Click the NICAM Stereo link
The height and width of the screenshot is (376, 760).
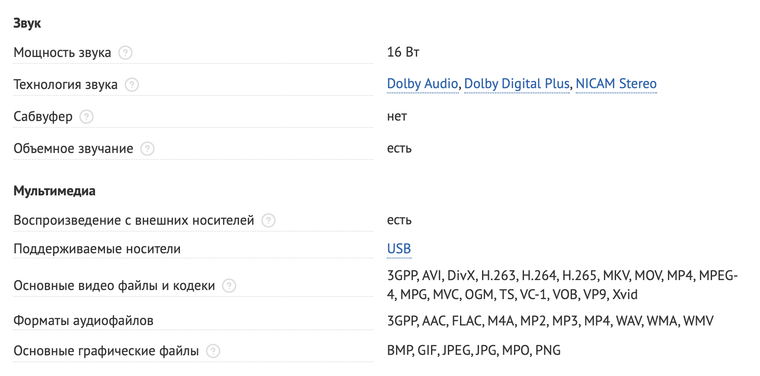(x=616, y=84)
